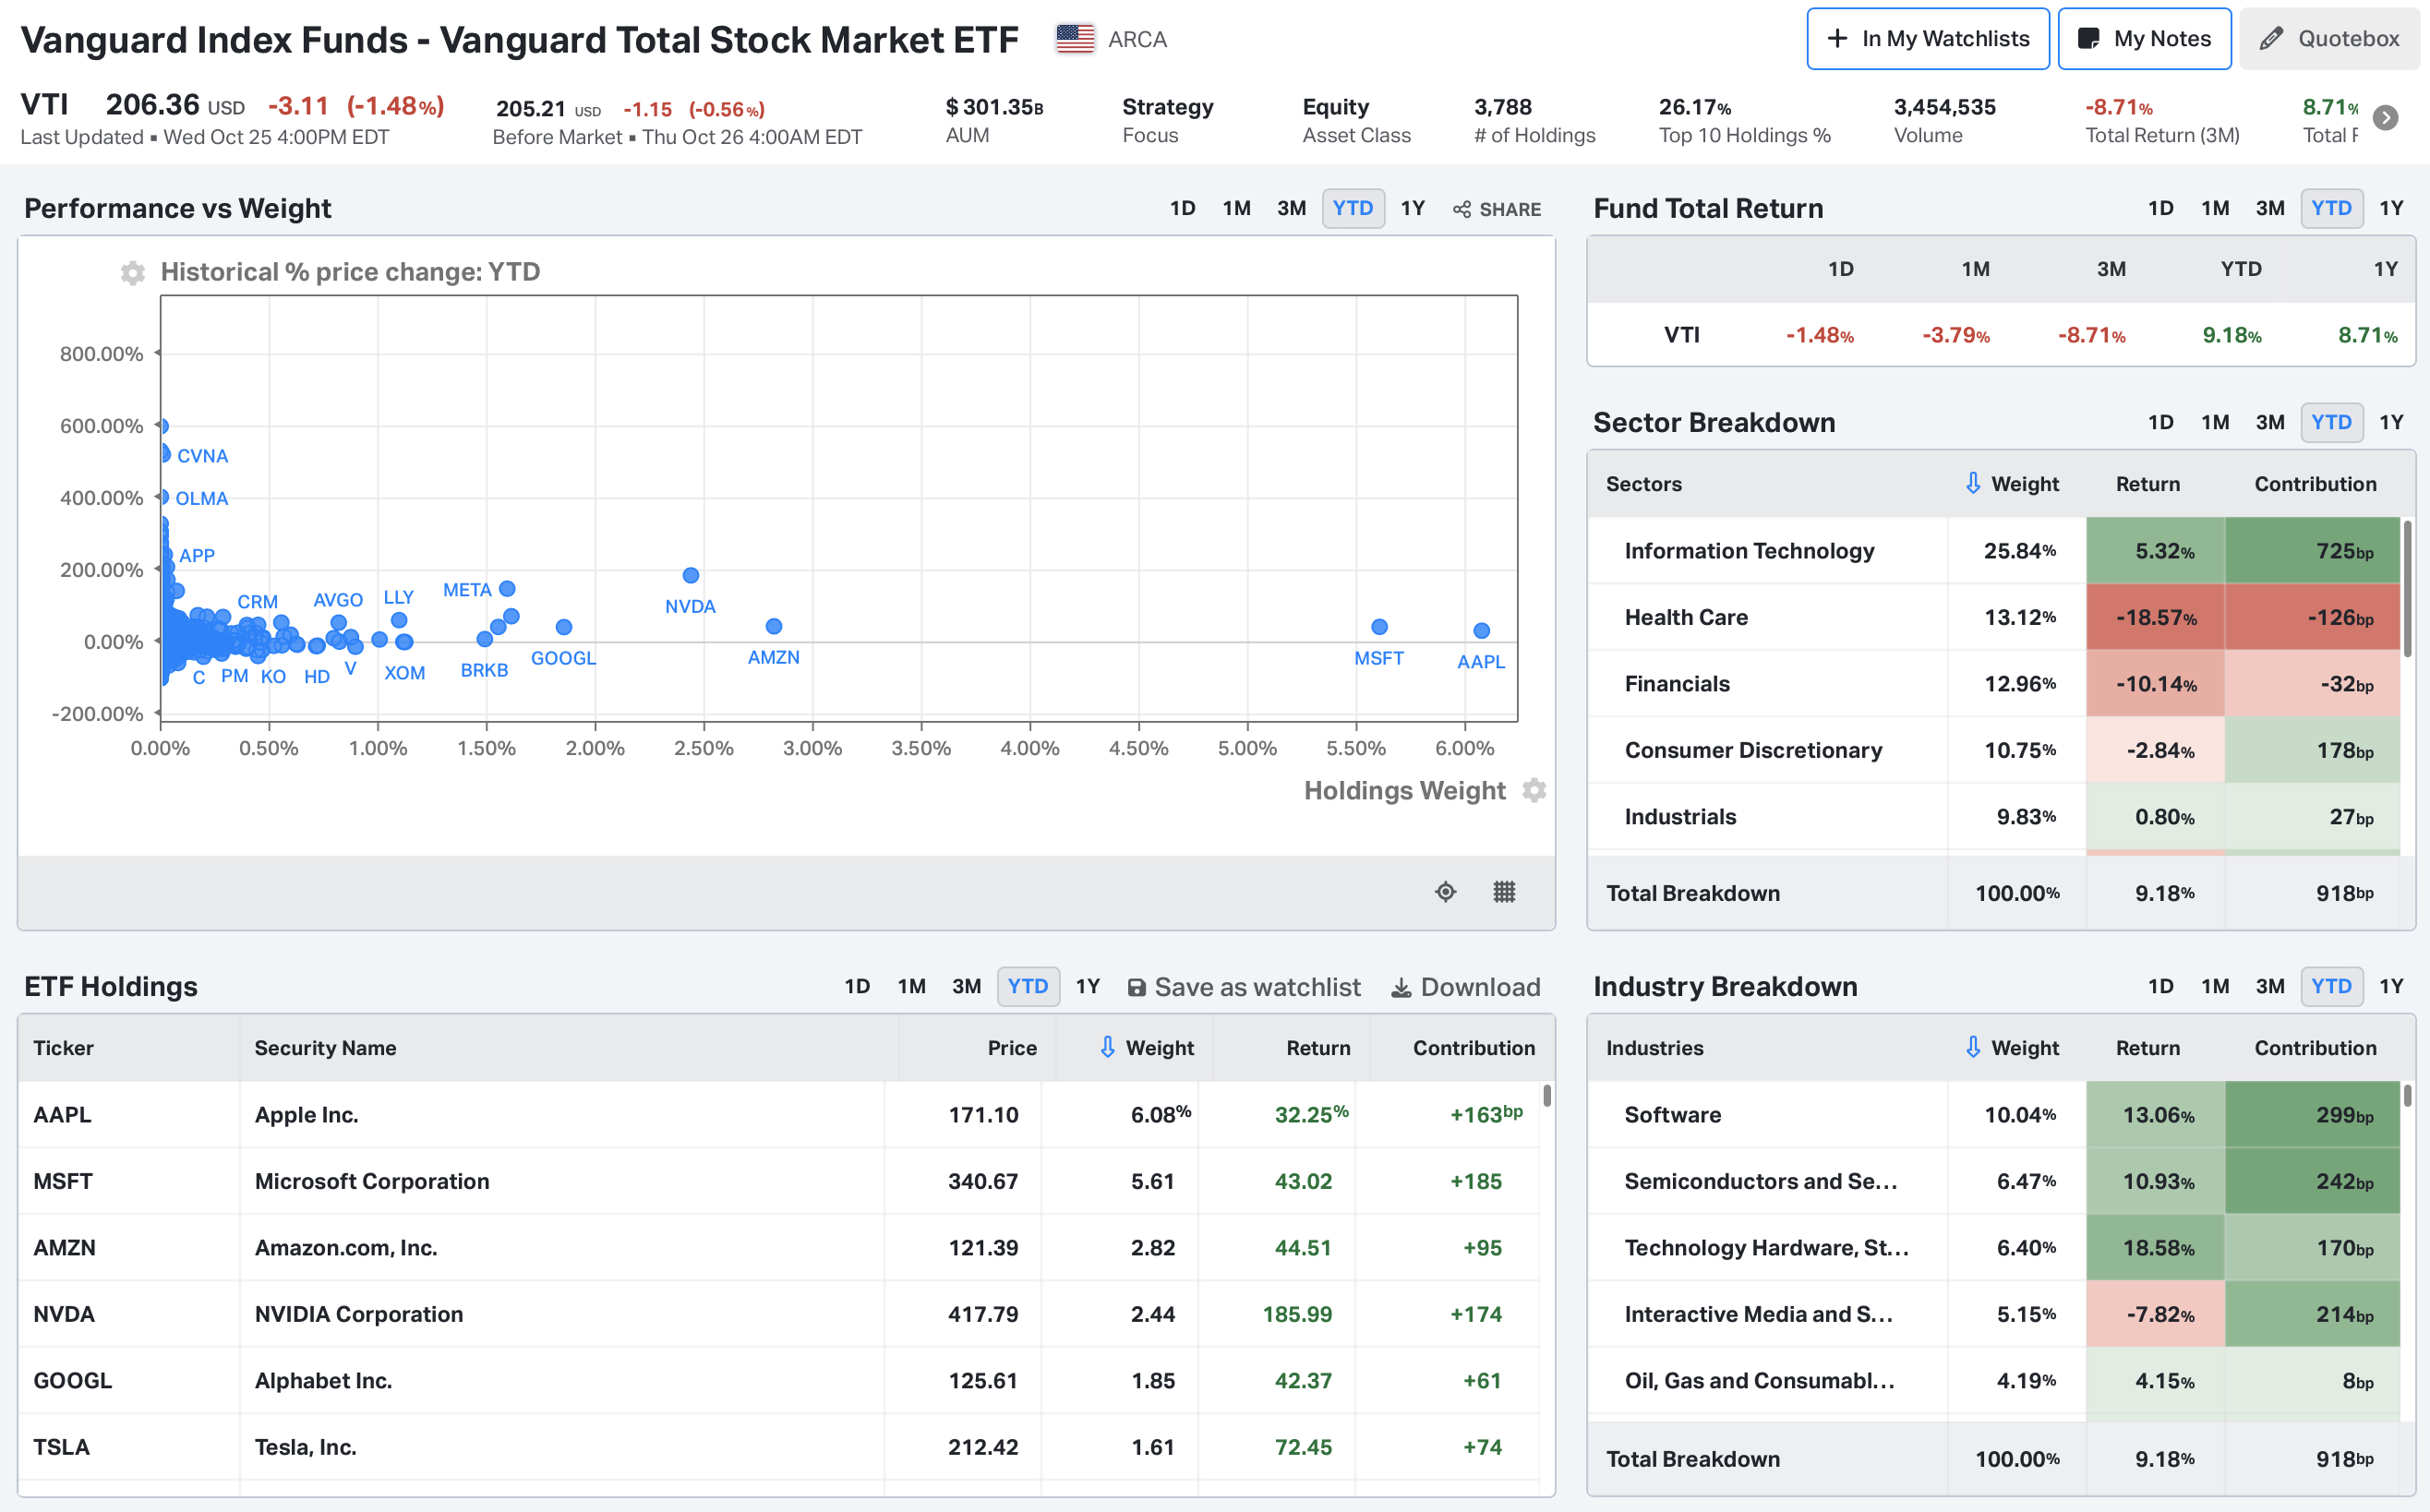Select 3M period in Fund Total Return
Image resolution: width=2430 pixels, height=1512 pixels.
(x=2269, y=208)
